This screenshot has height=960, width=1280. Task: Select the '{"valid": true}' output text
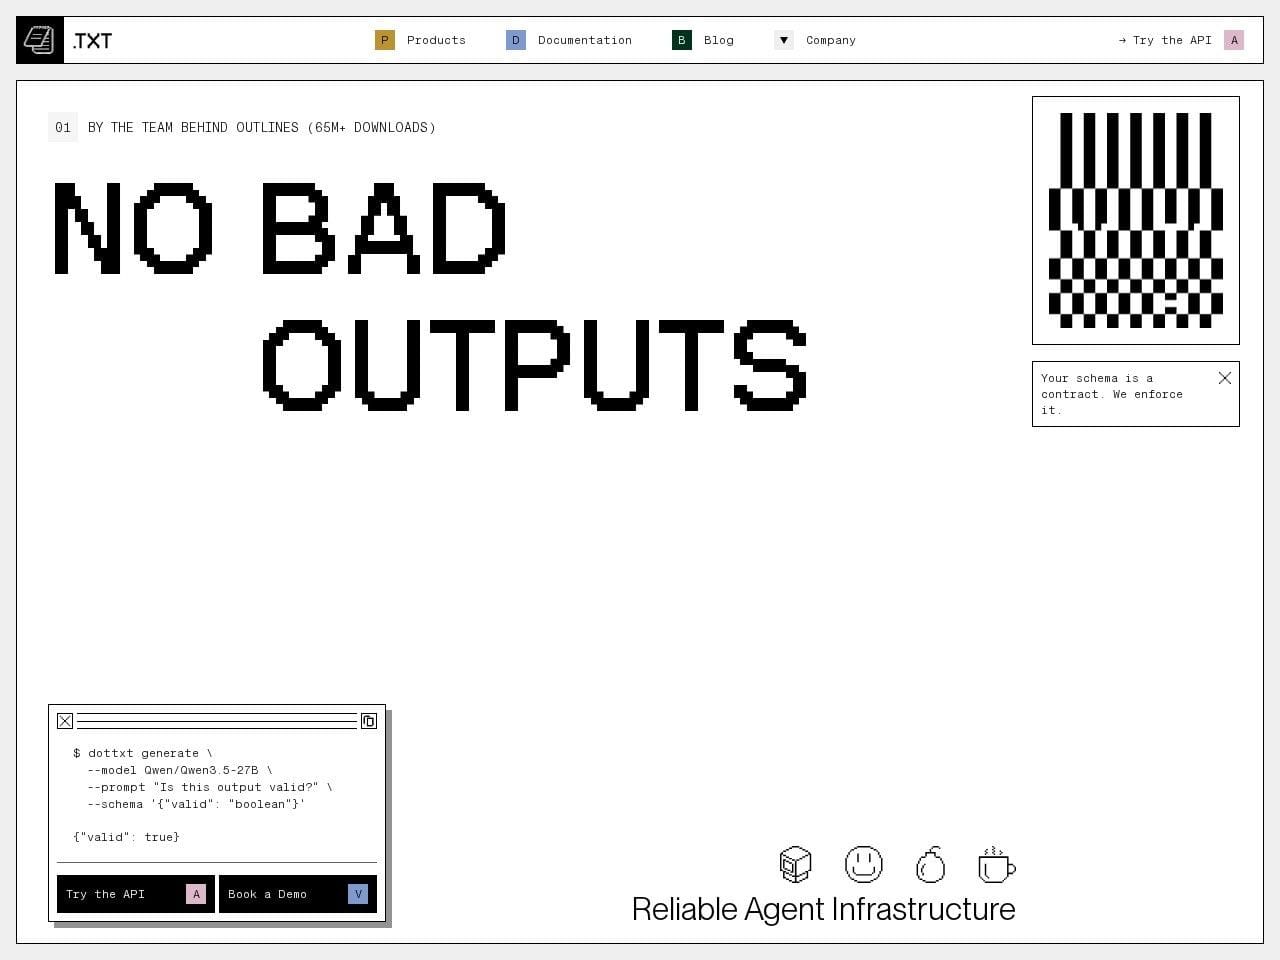[126, 837]
